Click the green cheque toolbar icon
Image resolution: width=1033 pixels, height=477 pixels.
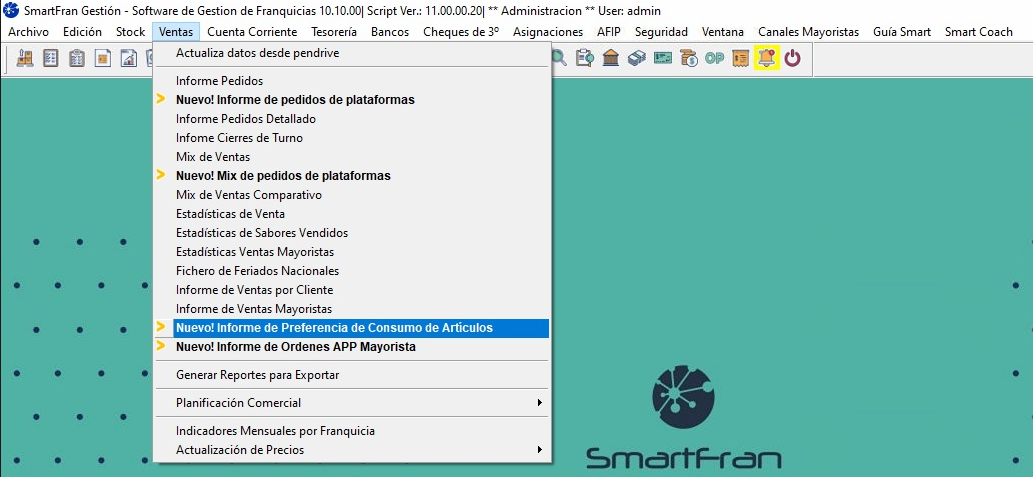point(662,58)
